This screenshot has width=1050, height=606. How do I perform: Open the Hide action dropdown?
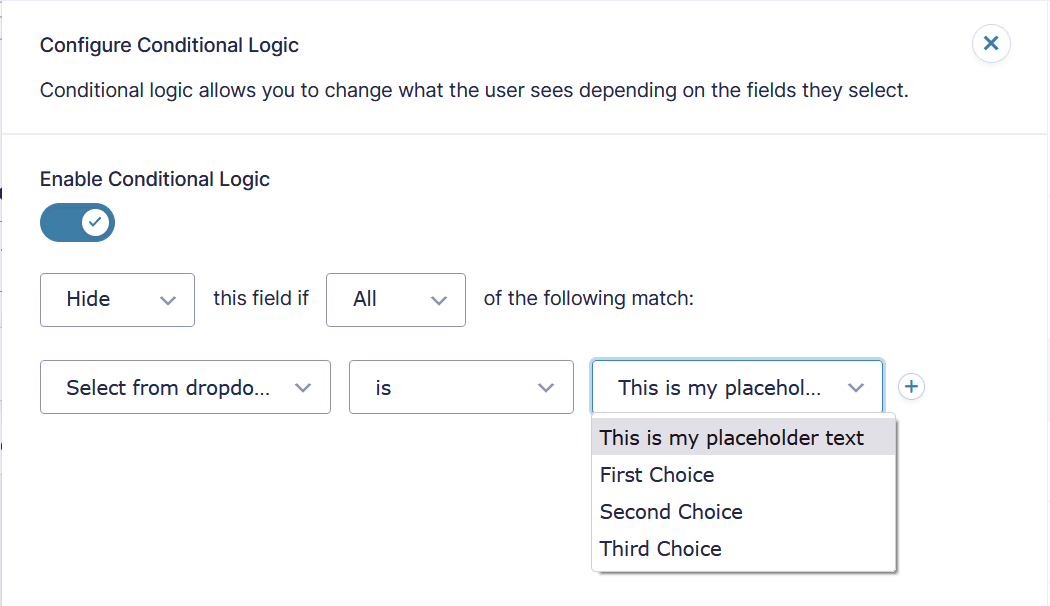pyautogui.click(x=117, y=299)
